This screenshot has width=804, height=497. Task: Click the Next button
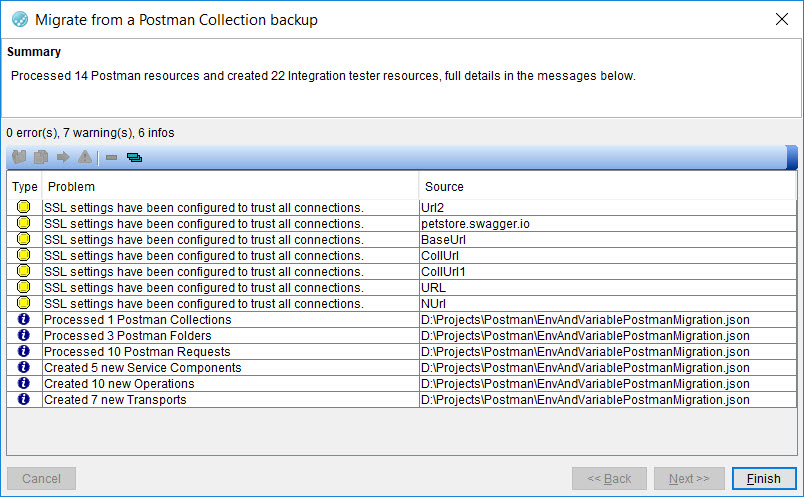[x=689, y=479]
